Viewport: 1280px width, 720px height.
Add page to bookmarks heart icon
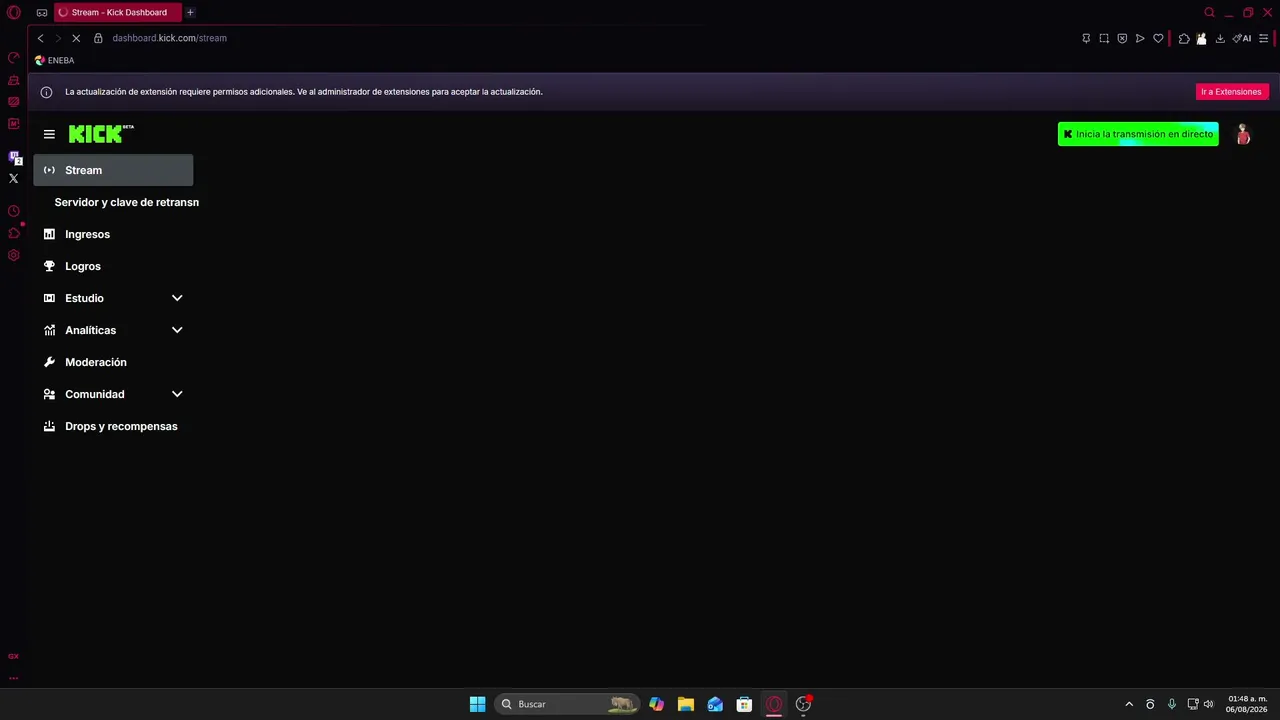coord(1158,38)
